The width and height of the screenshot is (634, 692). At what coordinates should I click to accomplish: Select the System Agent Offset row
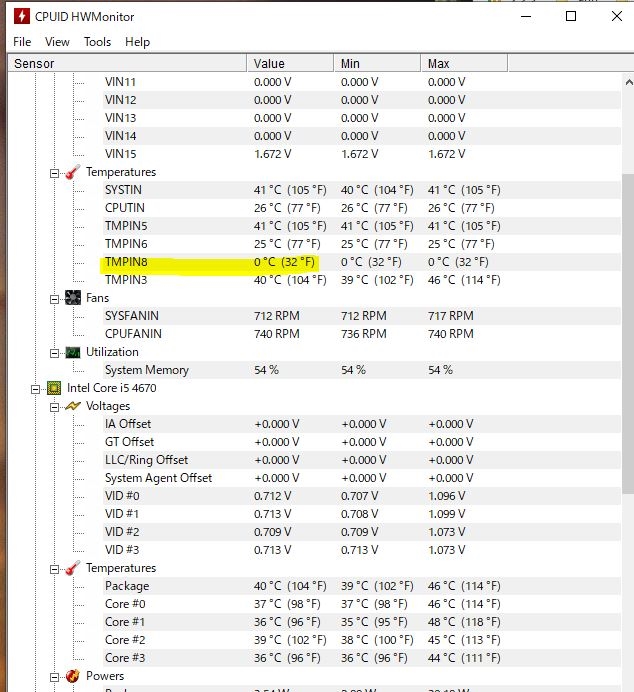(362, 478)
